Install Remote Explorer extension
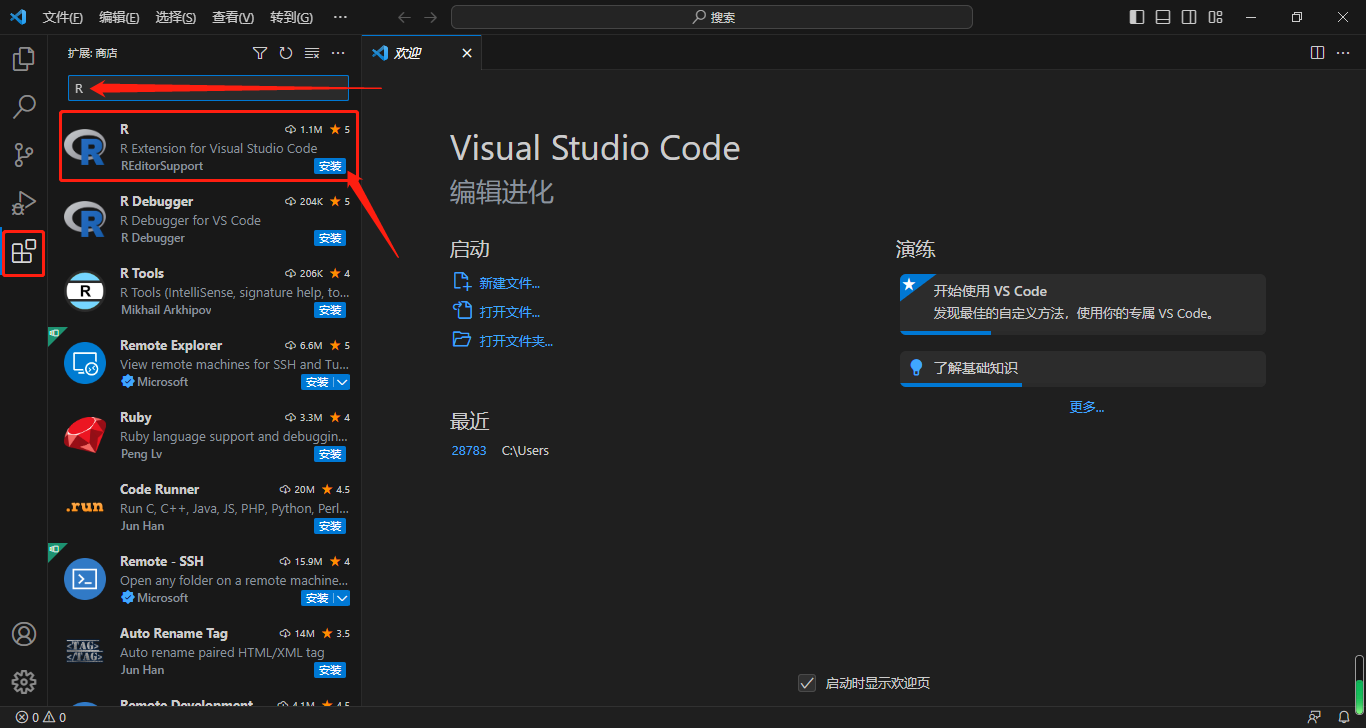 pyautogui.click(x=317, y=382)
